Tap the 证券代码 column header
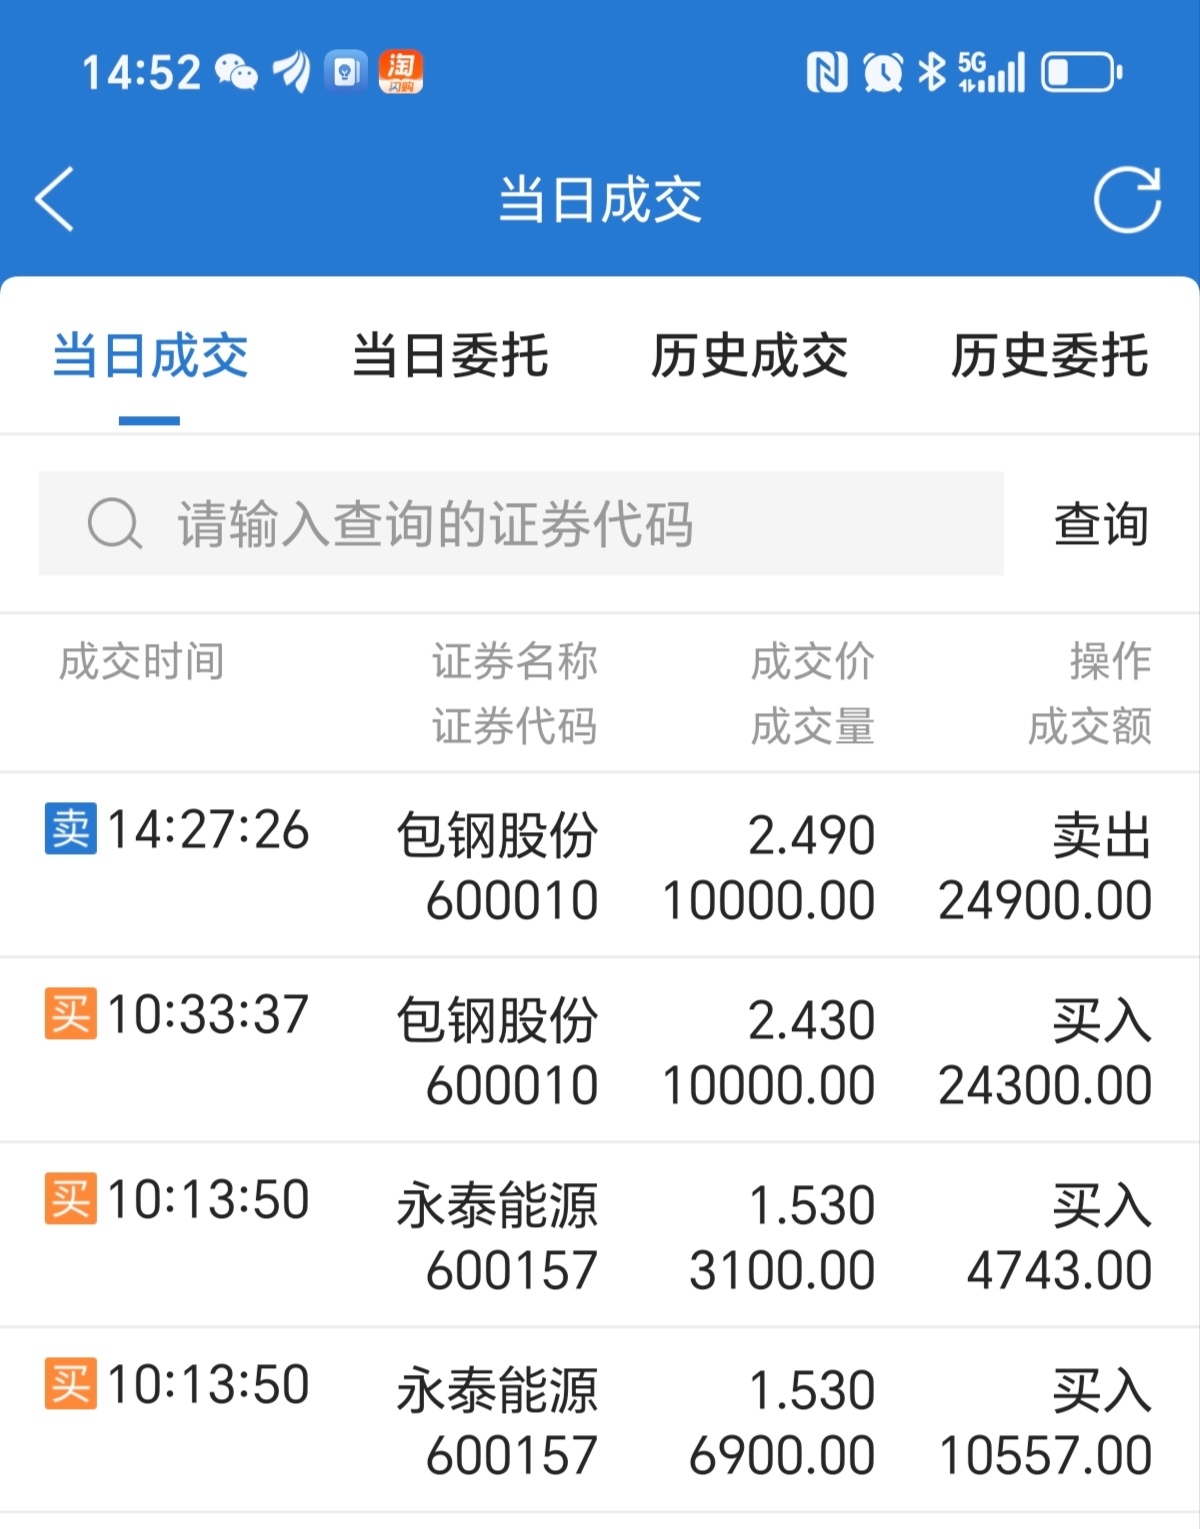Screen dimensions: 1200x1529 tap(515, 726)
